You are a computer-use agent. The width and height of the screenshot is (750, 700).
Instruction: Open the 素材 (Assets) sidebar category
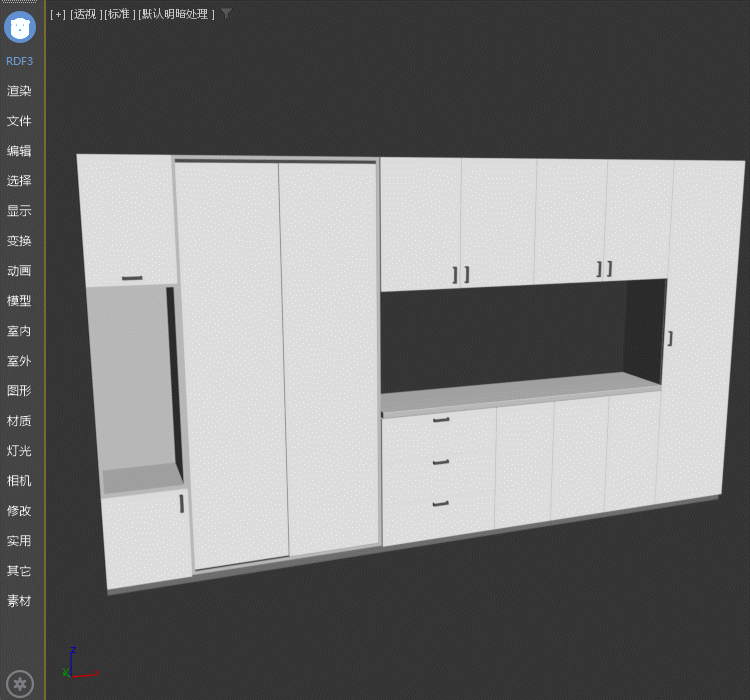coord(20,601)
